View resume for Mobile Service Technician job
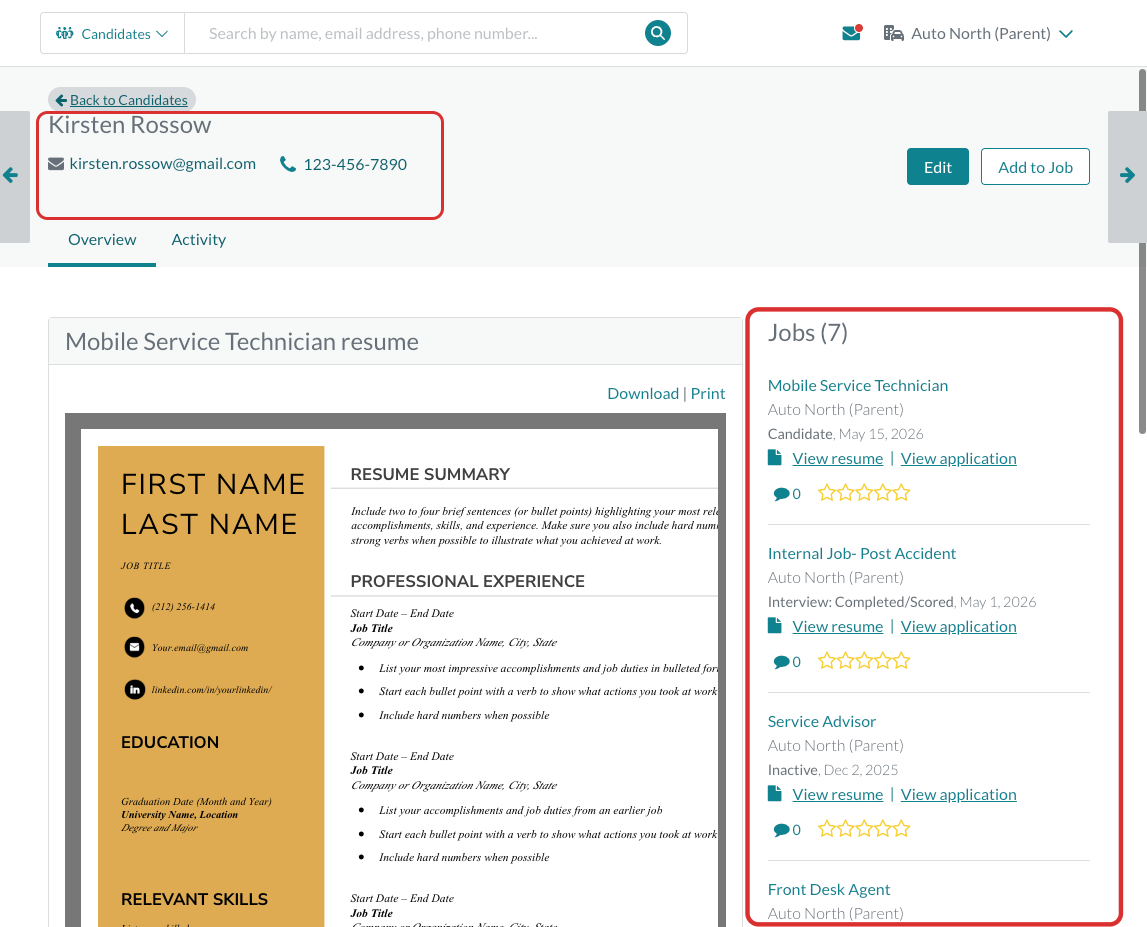Image resolution: width=1147 pixels, height=927 pixels. [838, 459]
